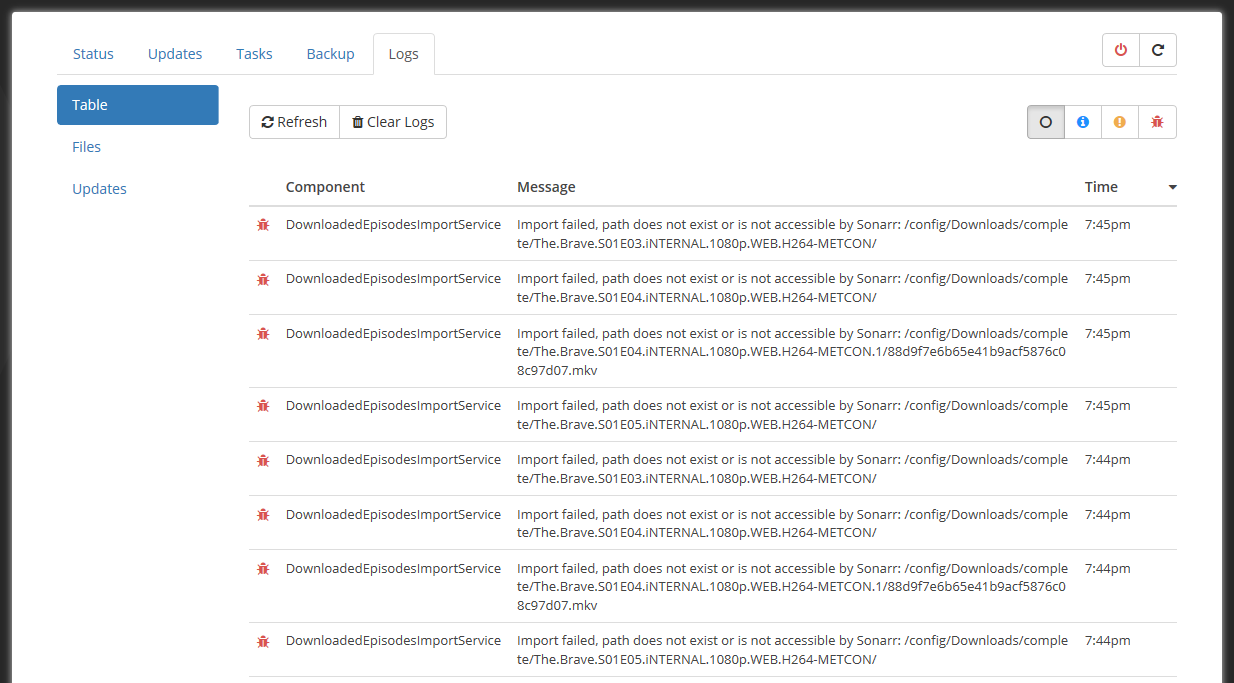Click the bug icon beside the last 7:44pm entry

point(263,641)
